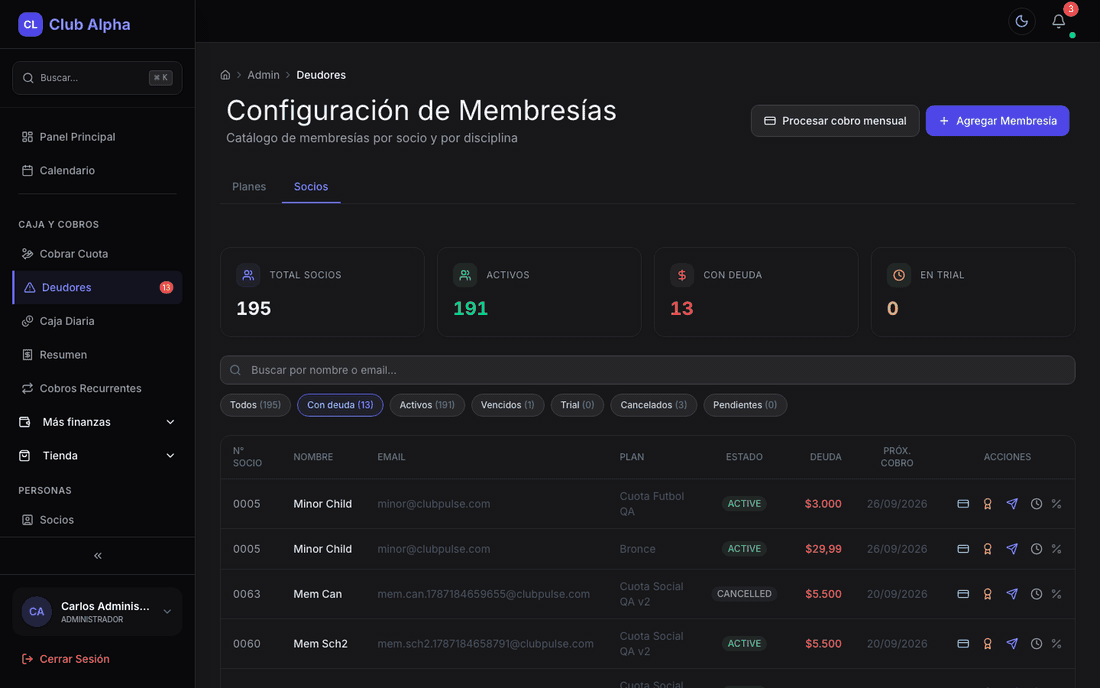This screenshot has height=688, width=1100.
Task: Click minor@clubpulse.com in Bronce row
Action: point(434,548)
